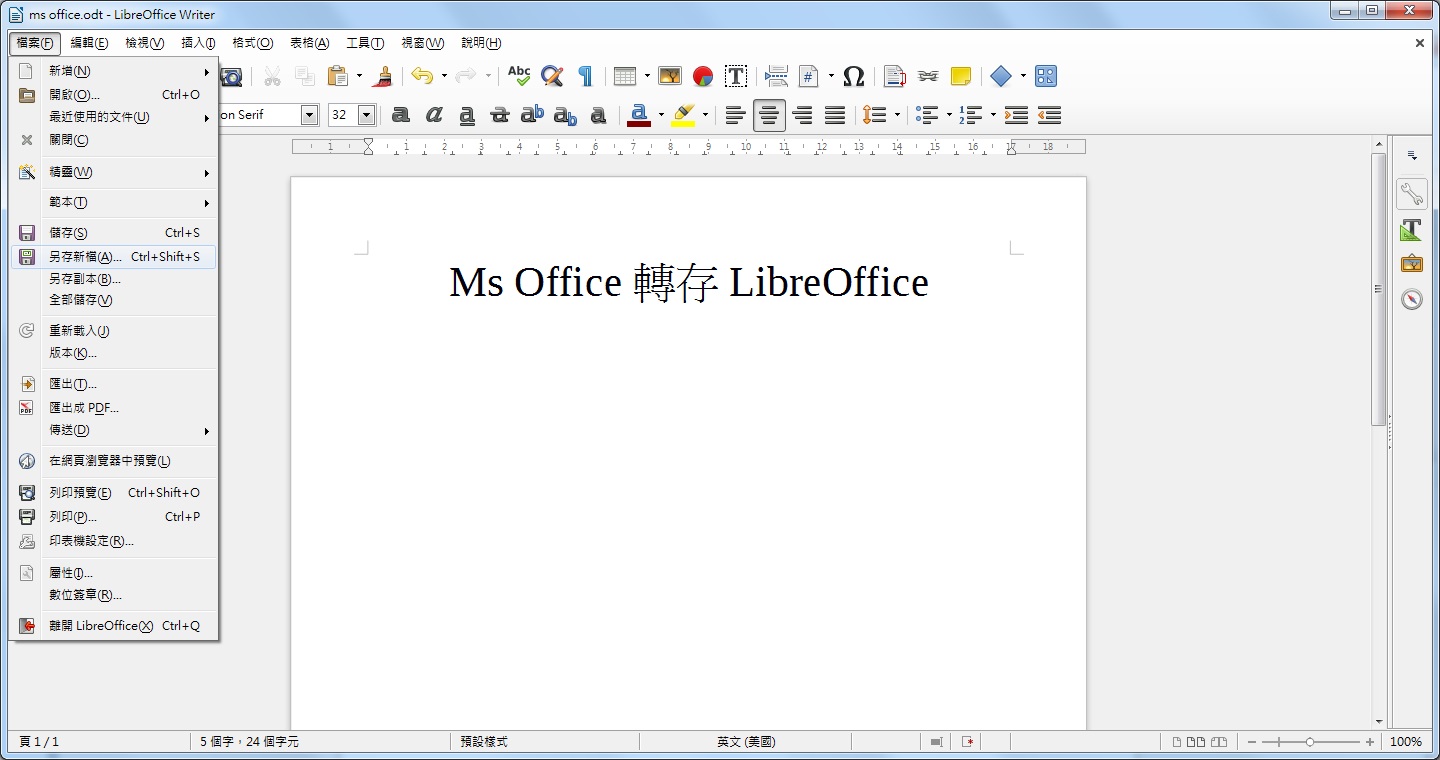Image resolution: width=1440 pixels, height=760 pixels.
Task: Open the Navigator compass icon in sidebar
Action: 1411,299
